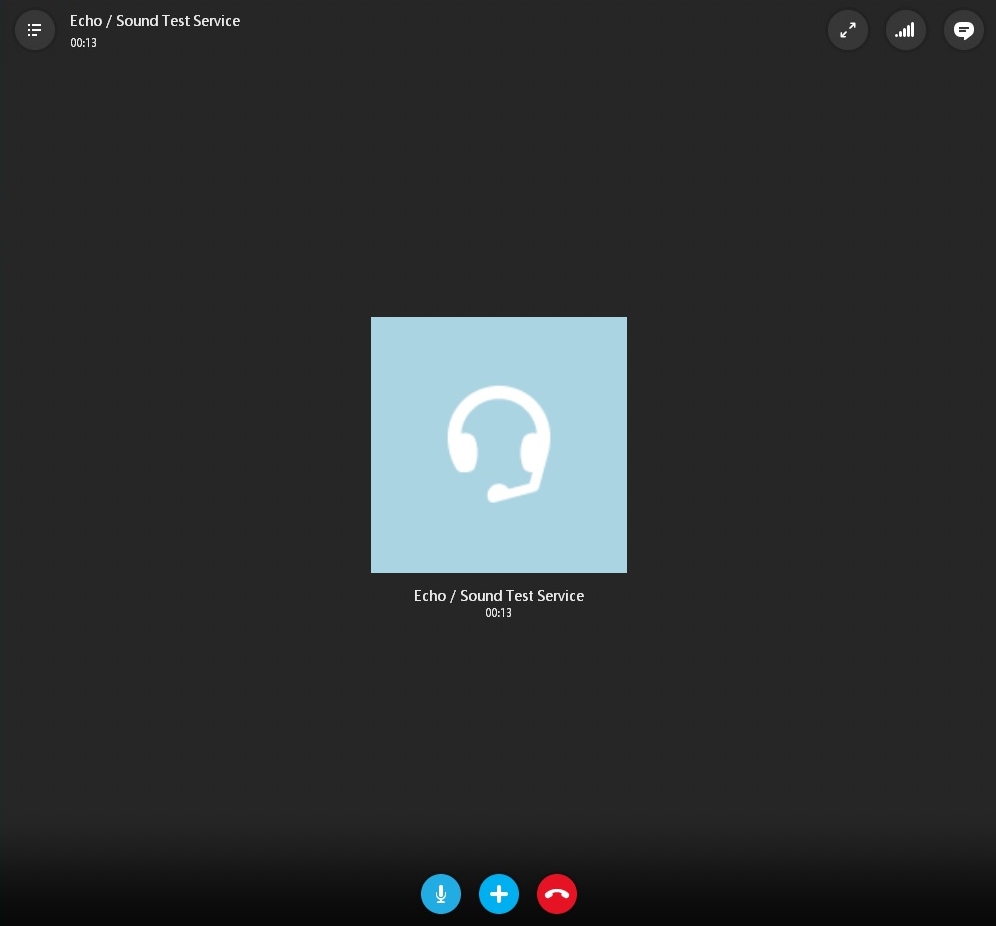
Task: End the call with the red hang-up button
Action: 557,894
